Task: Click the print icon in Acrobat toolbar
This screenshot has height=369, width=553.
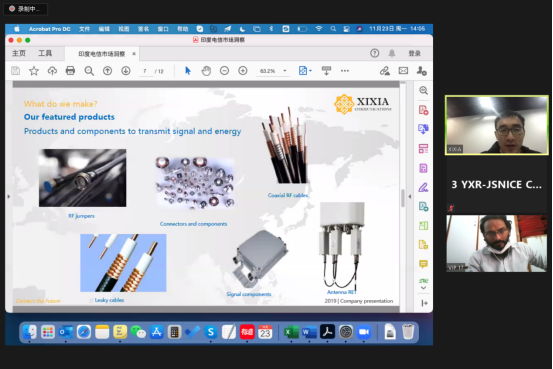Action: [70, 71]
